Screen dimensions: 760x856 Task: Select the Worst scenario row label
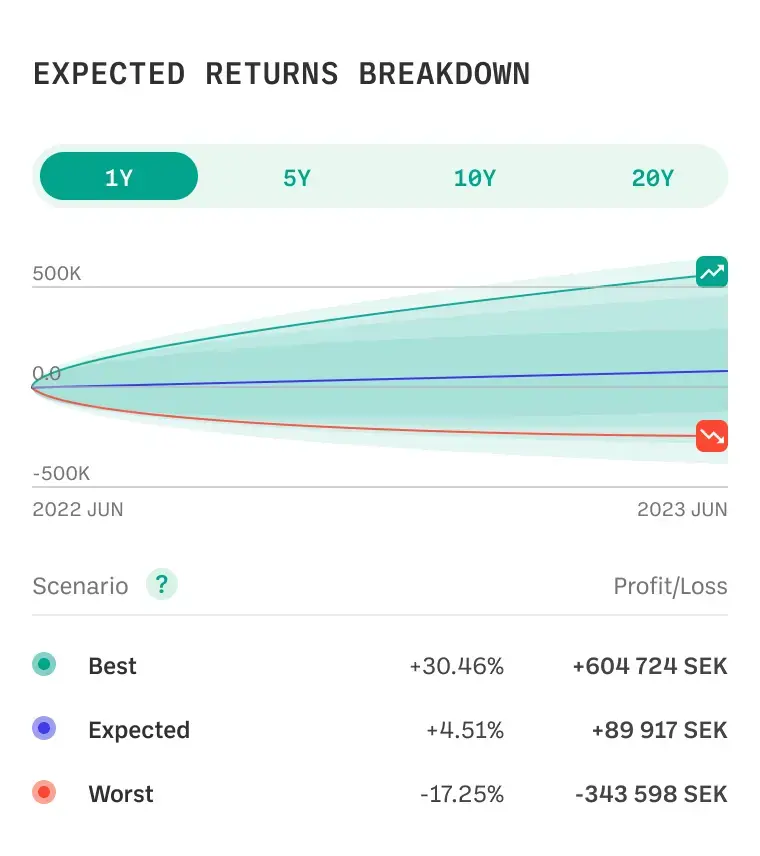(121, 794)
